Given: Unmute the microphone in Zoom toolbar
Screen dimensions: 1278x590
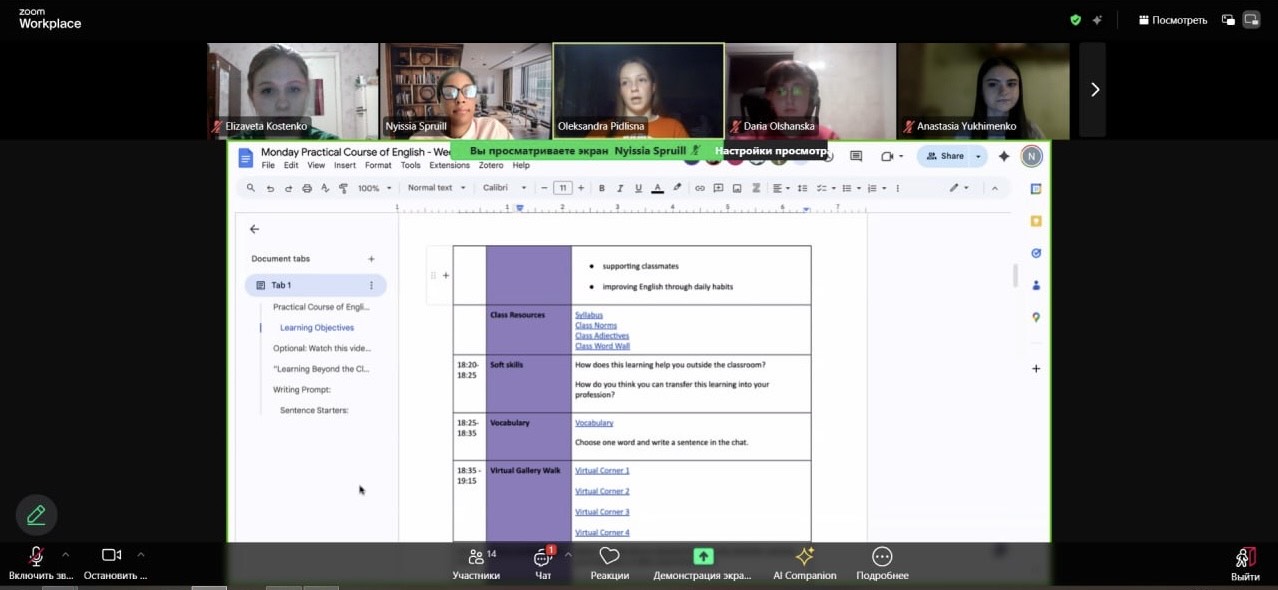Looking at the screenshot, I should click(37, 556).
